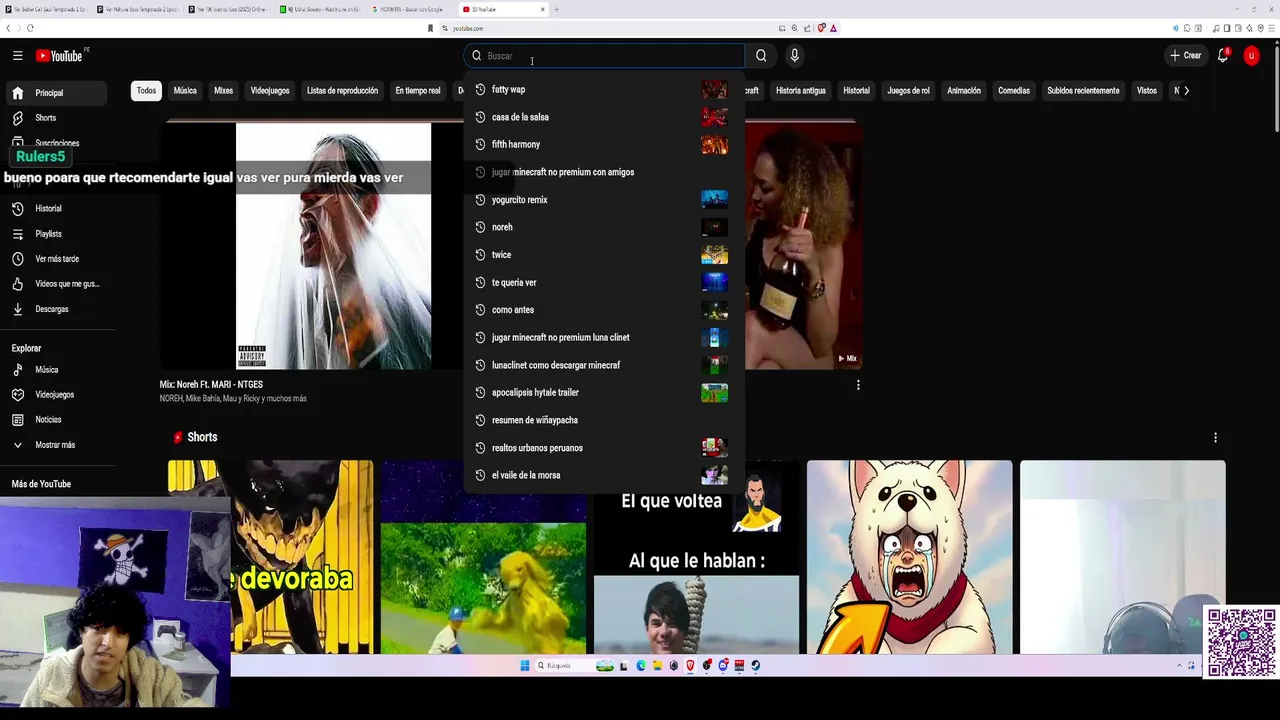
Task: Open Microsoft Edge from the taskbar
Action: pos(641,665)
